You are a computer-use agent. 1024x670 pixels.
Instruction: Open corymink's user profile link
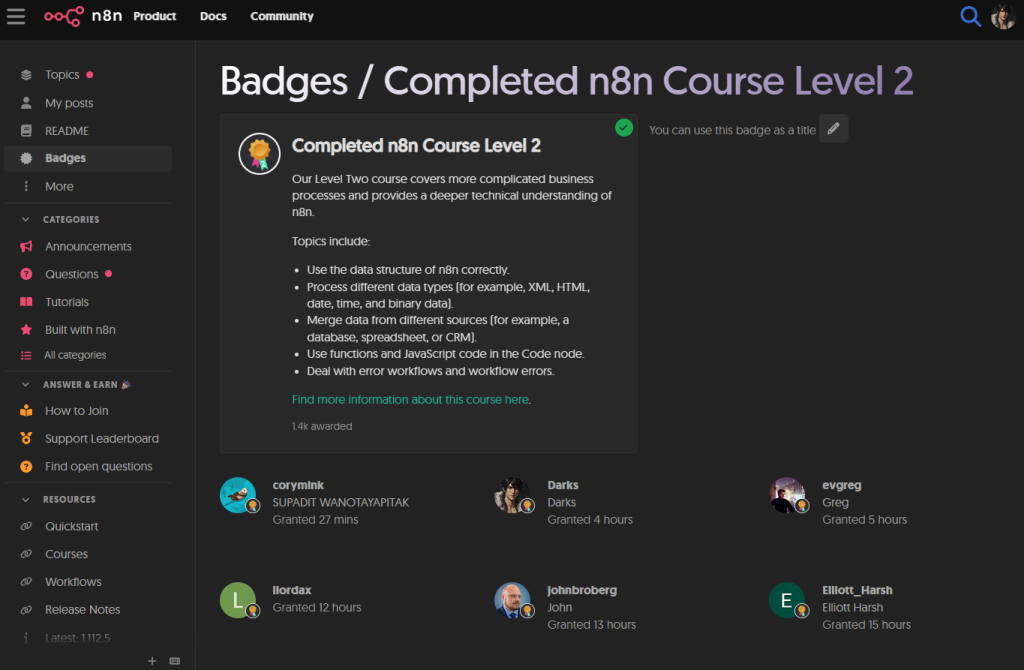(298, 485)
